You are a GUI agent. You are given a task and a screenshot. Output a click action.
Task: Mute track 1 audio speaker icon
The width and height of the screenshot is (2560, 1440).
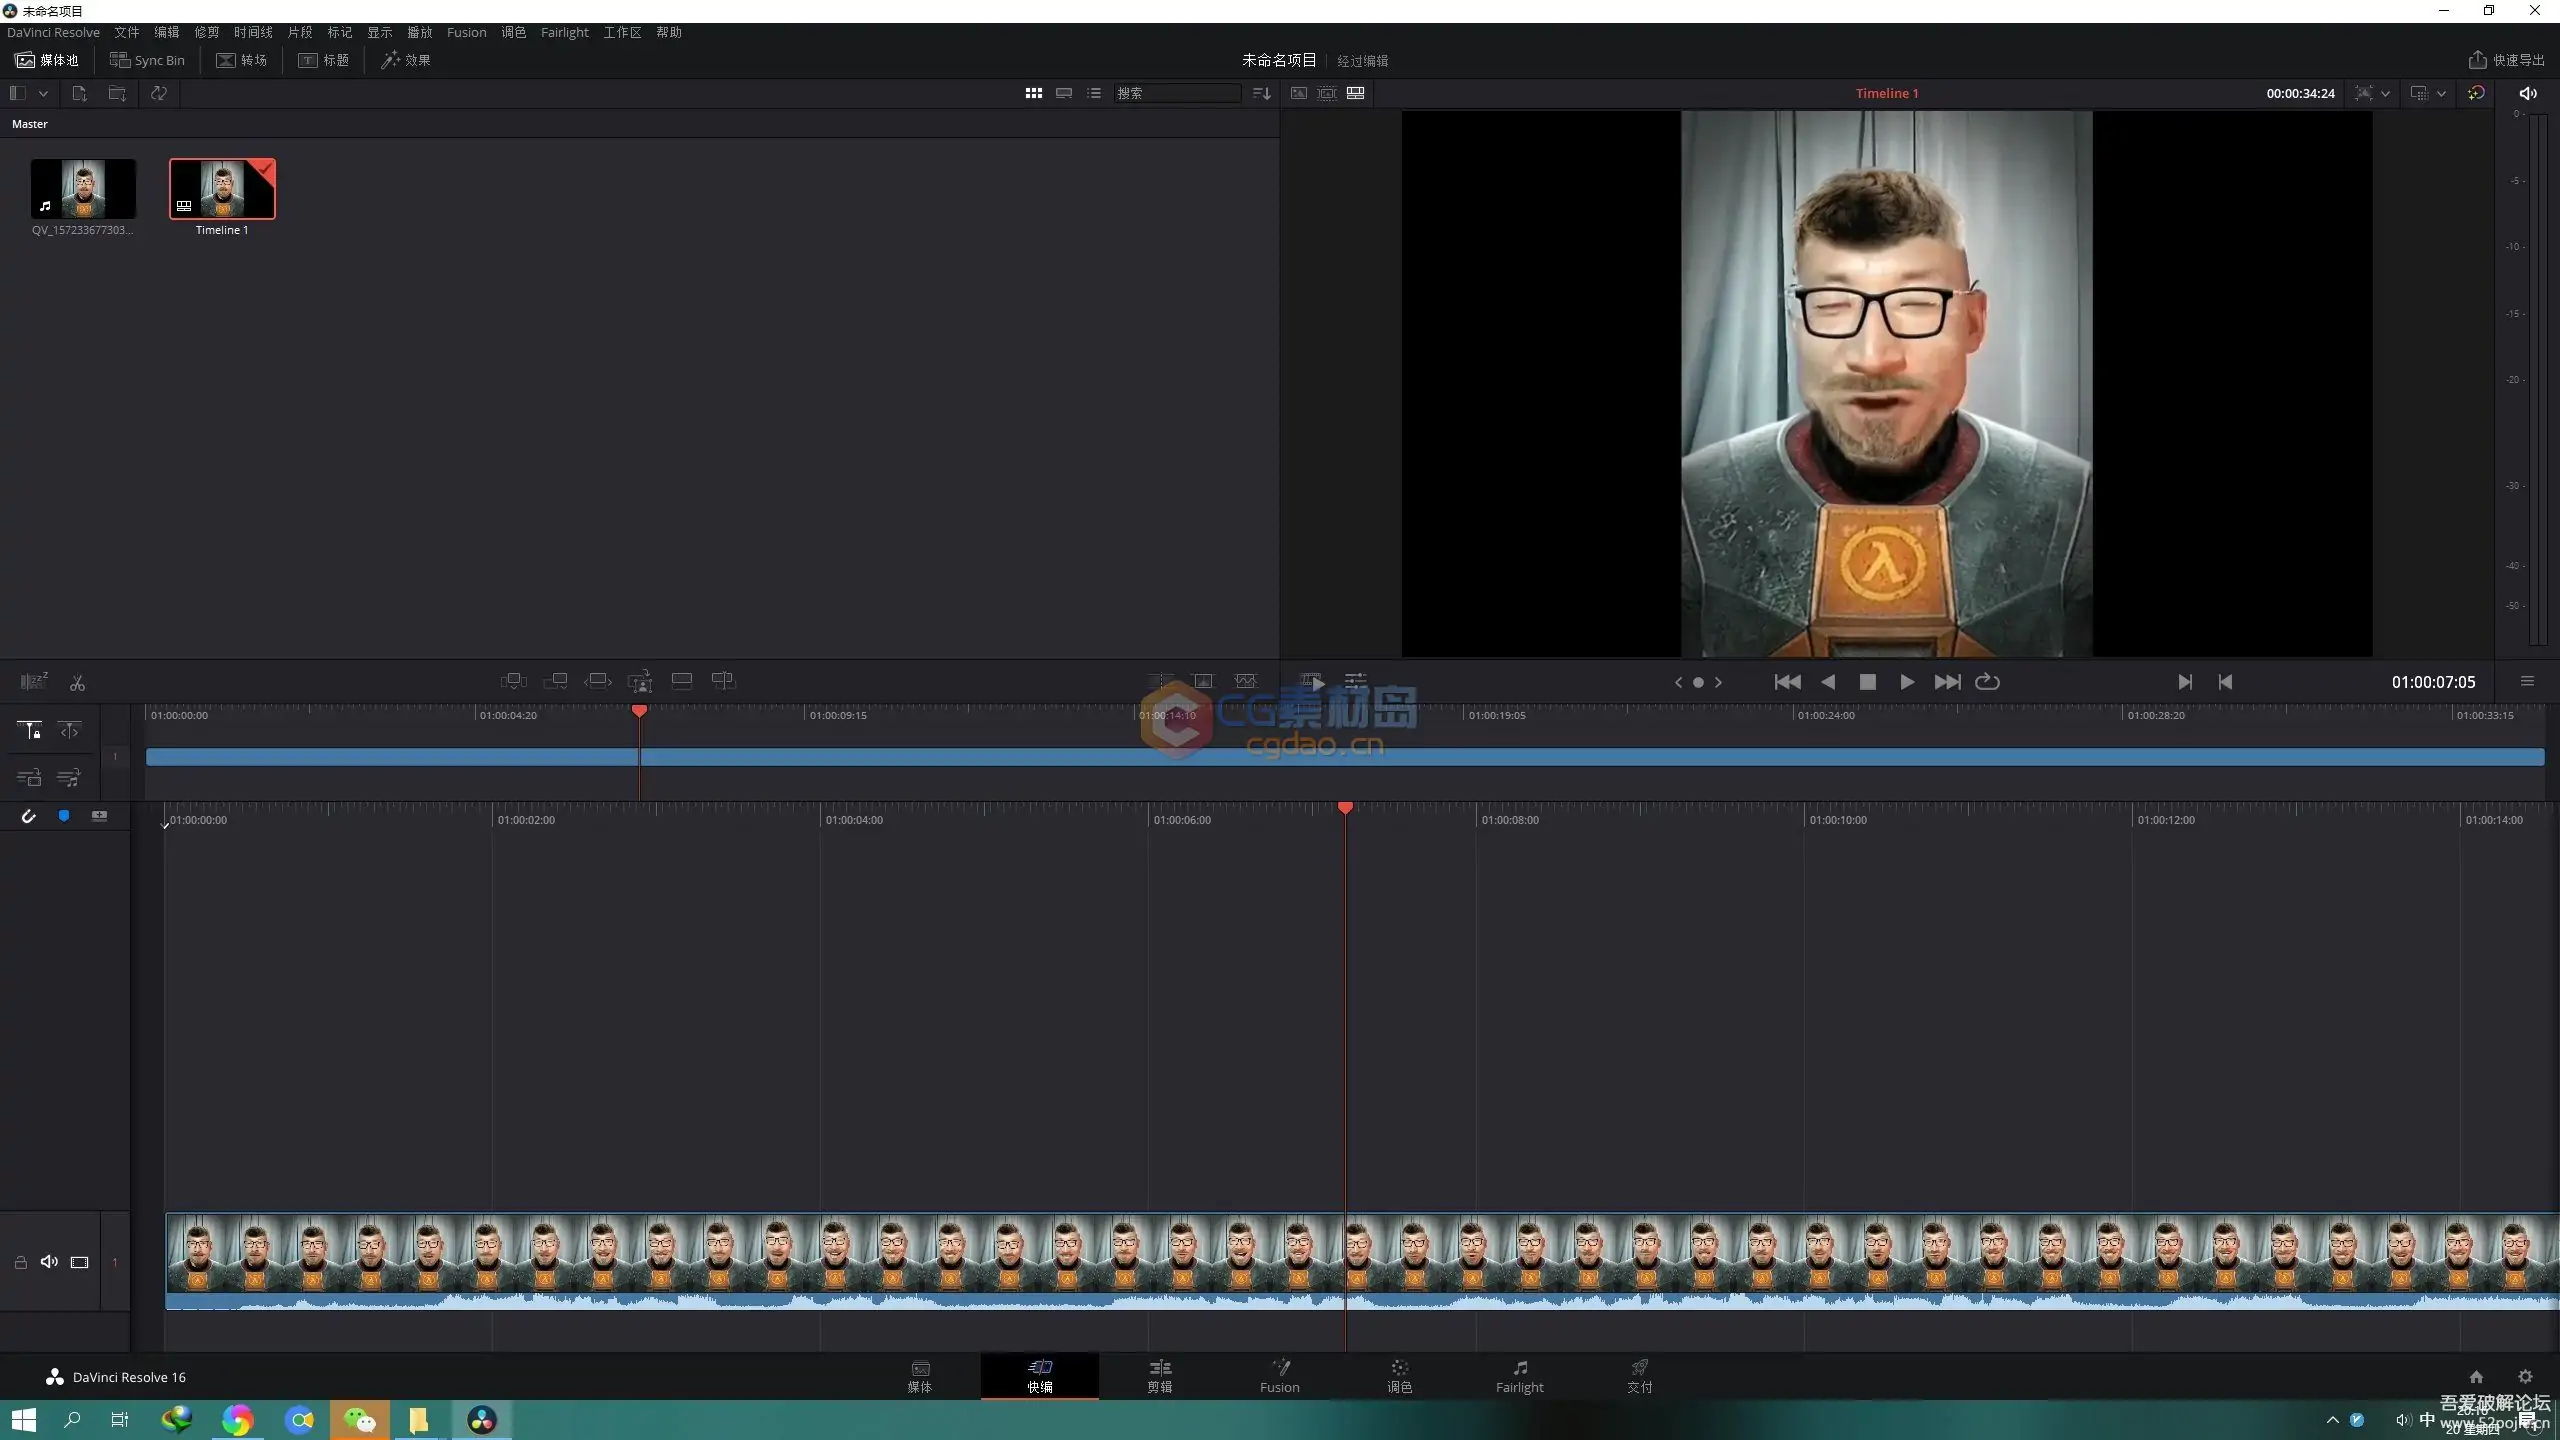pos(49,1262)
